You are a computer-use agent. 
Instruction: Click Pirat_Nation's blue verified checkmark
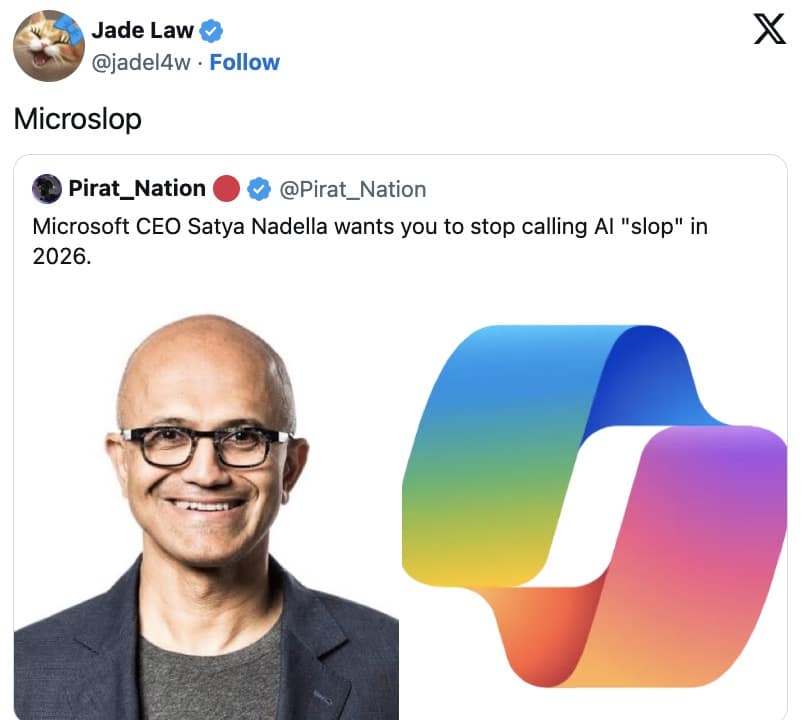click(x=259, y=189)
